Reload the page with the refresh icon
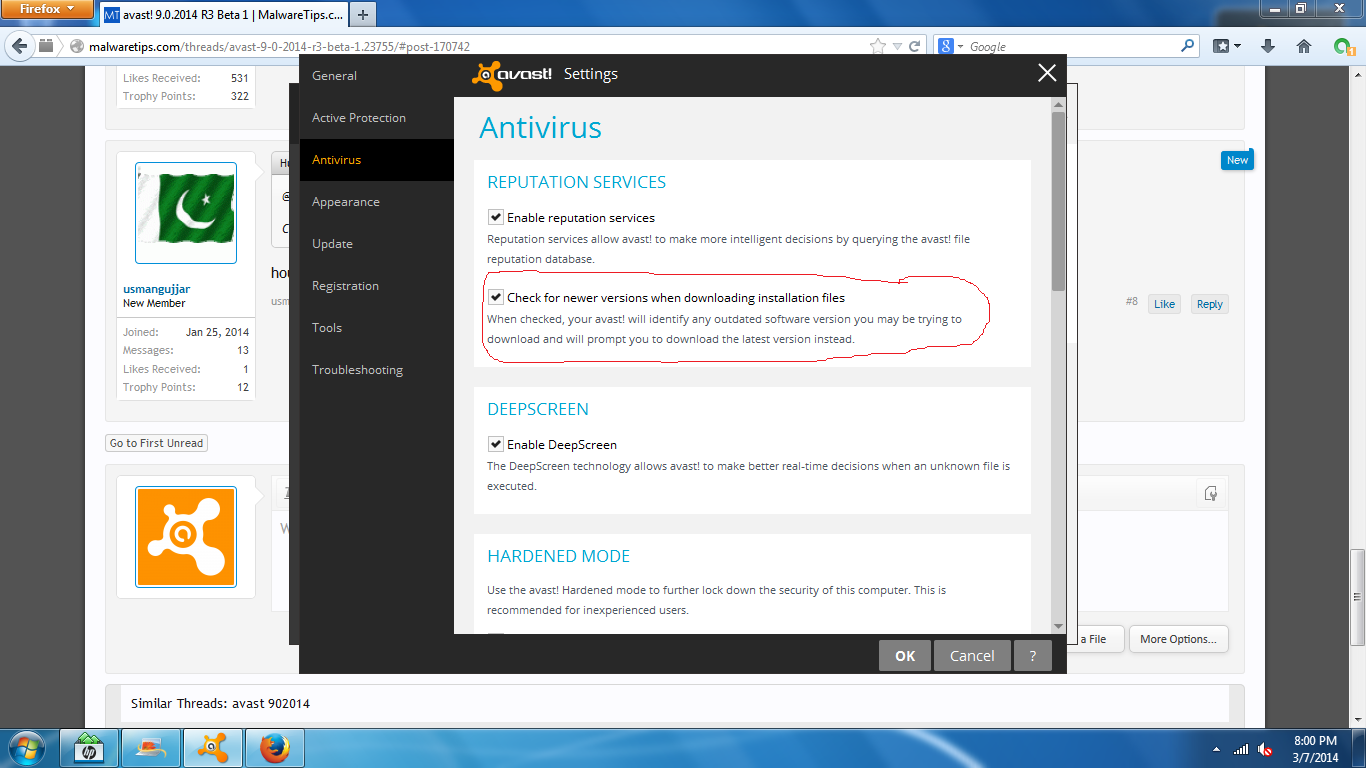The height and width of the screenshot is (768, 1366). point(914,46)
